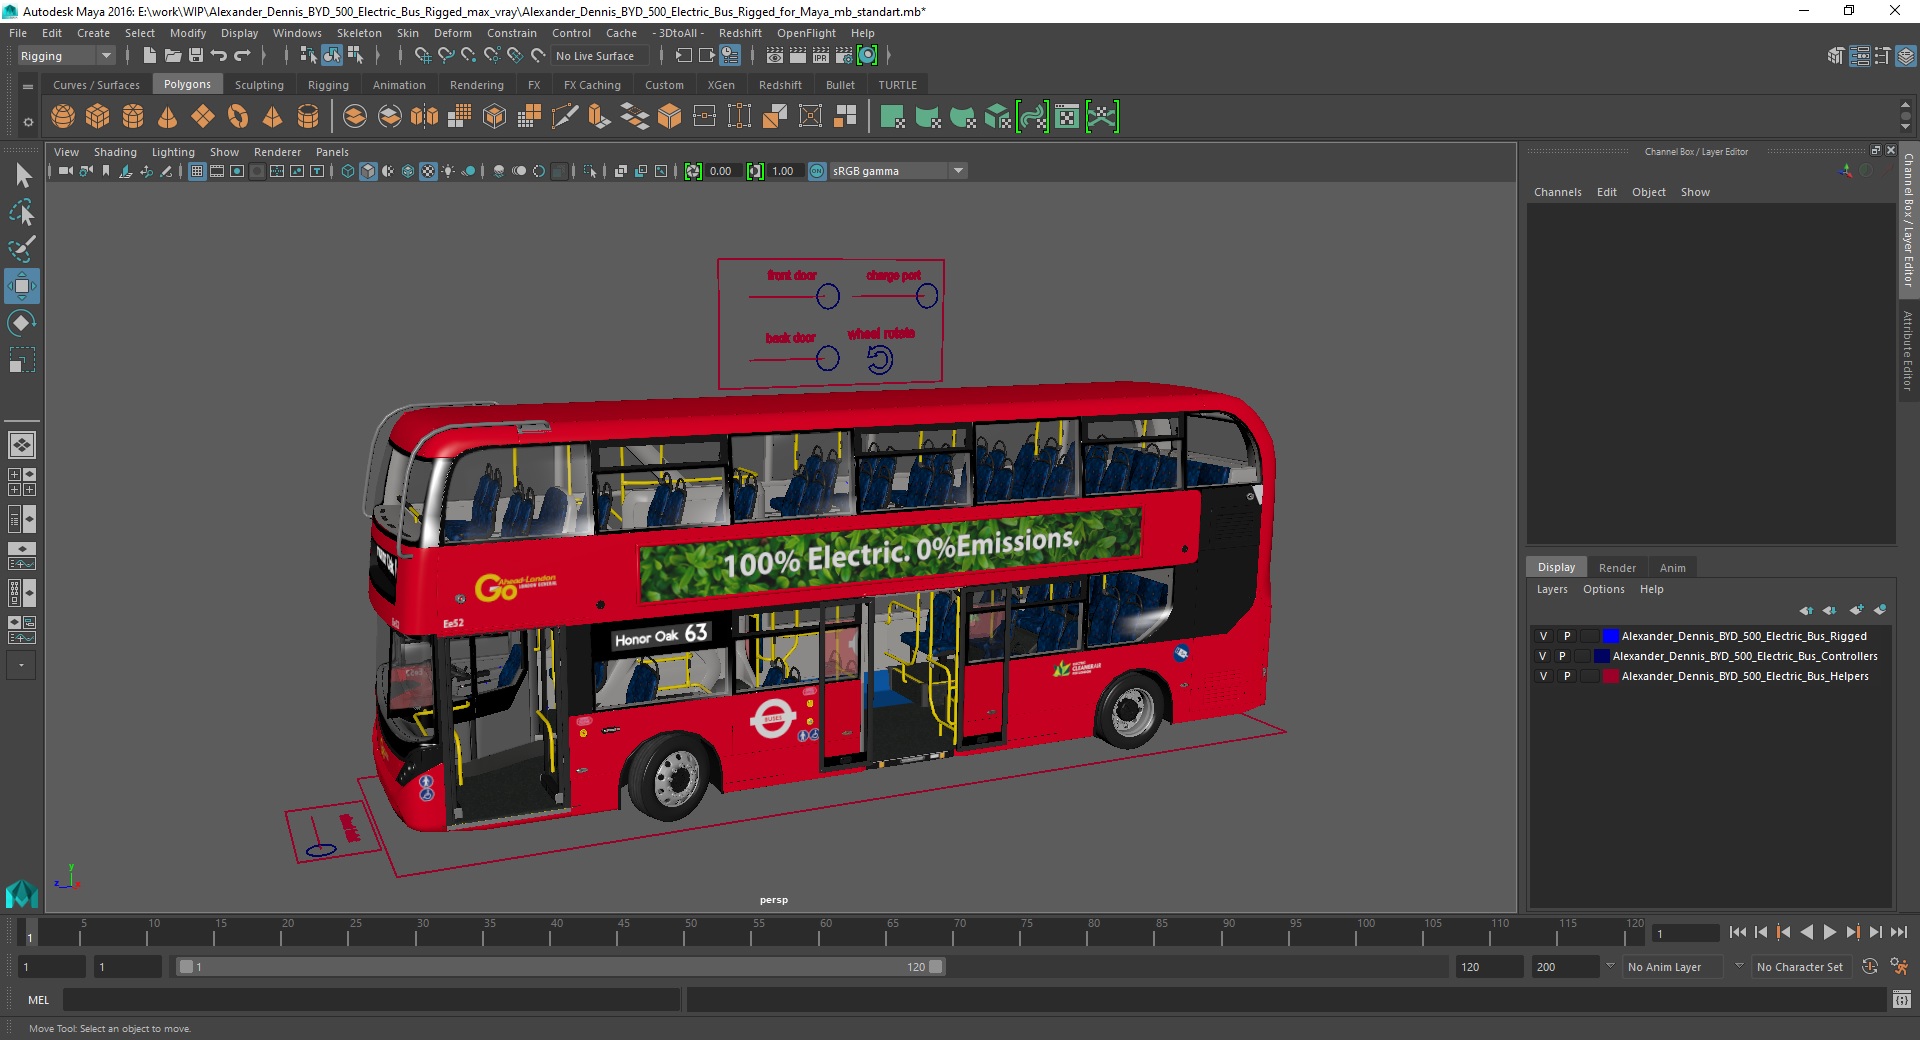Create a polygon cone from the shelf
The image size is (1920, 1040).
(168, 117)
